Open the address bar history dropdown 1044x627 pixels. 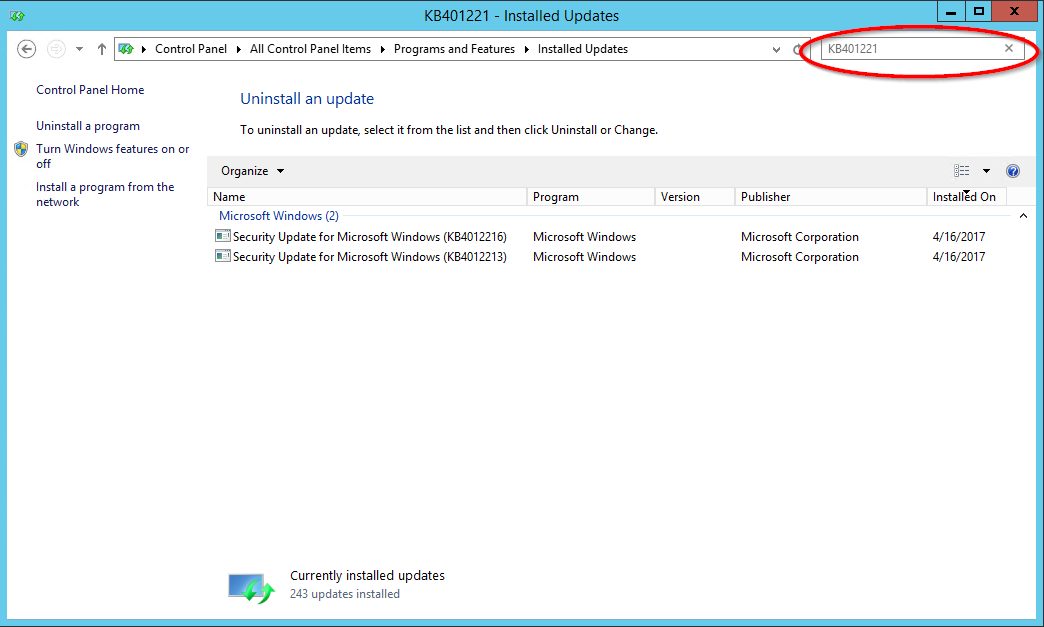(x=776, y=50)
